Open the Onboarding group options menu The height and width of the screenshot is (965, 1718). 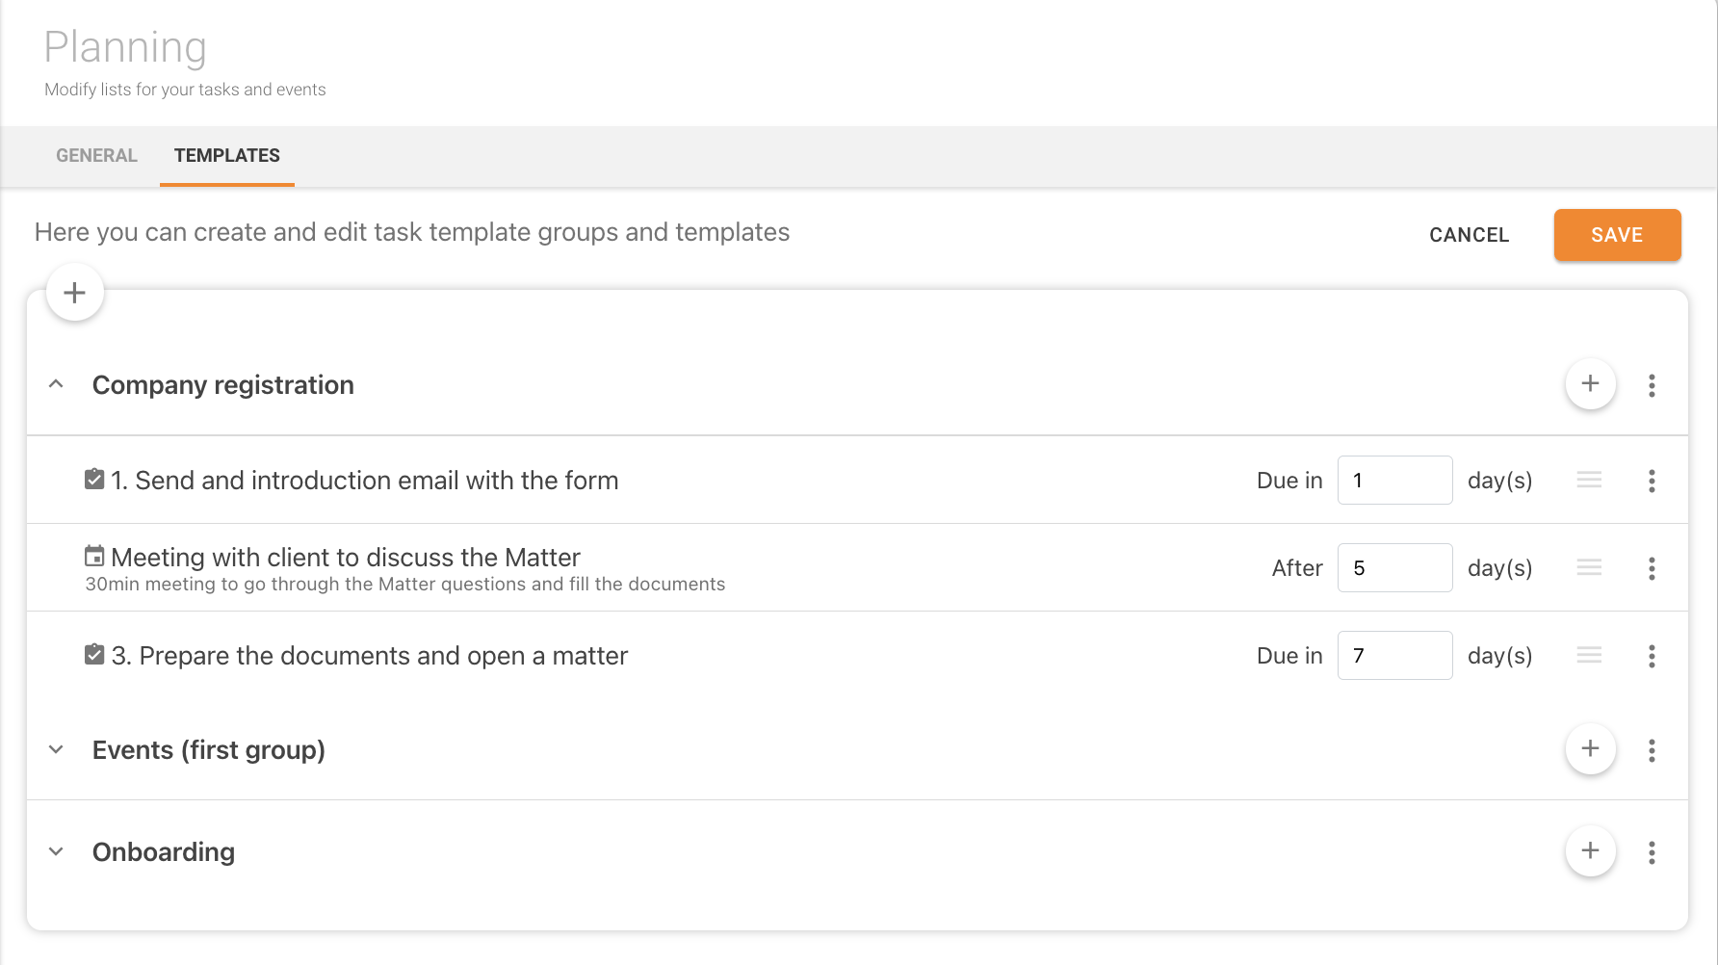pos(1652,852)
